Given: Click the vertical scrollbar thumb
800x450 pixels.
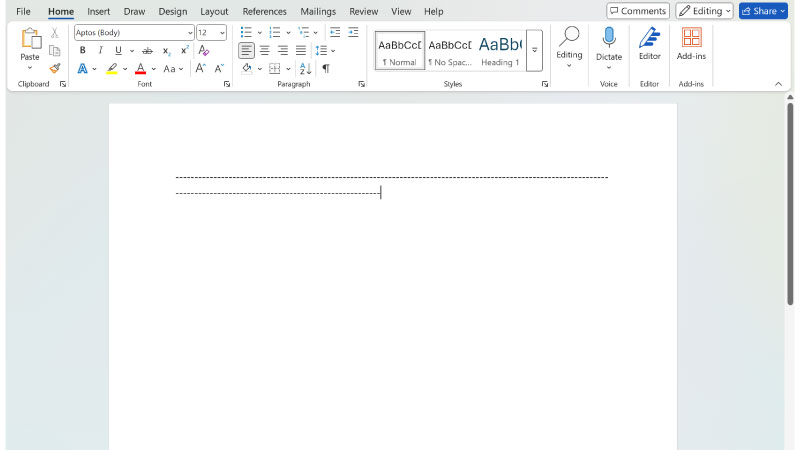Looking at the screenshot, I should pos(790,204).
